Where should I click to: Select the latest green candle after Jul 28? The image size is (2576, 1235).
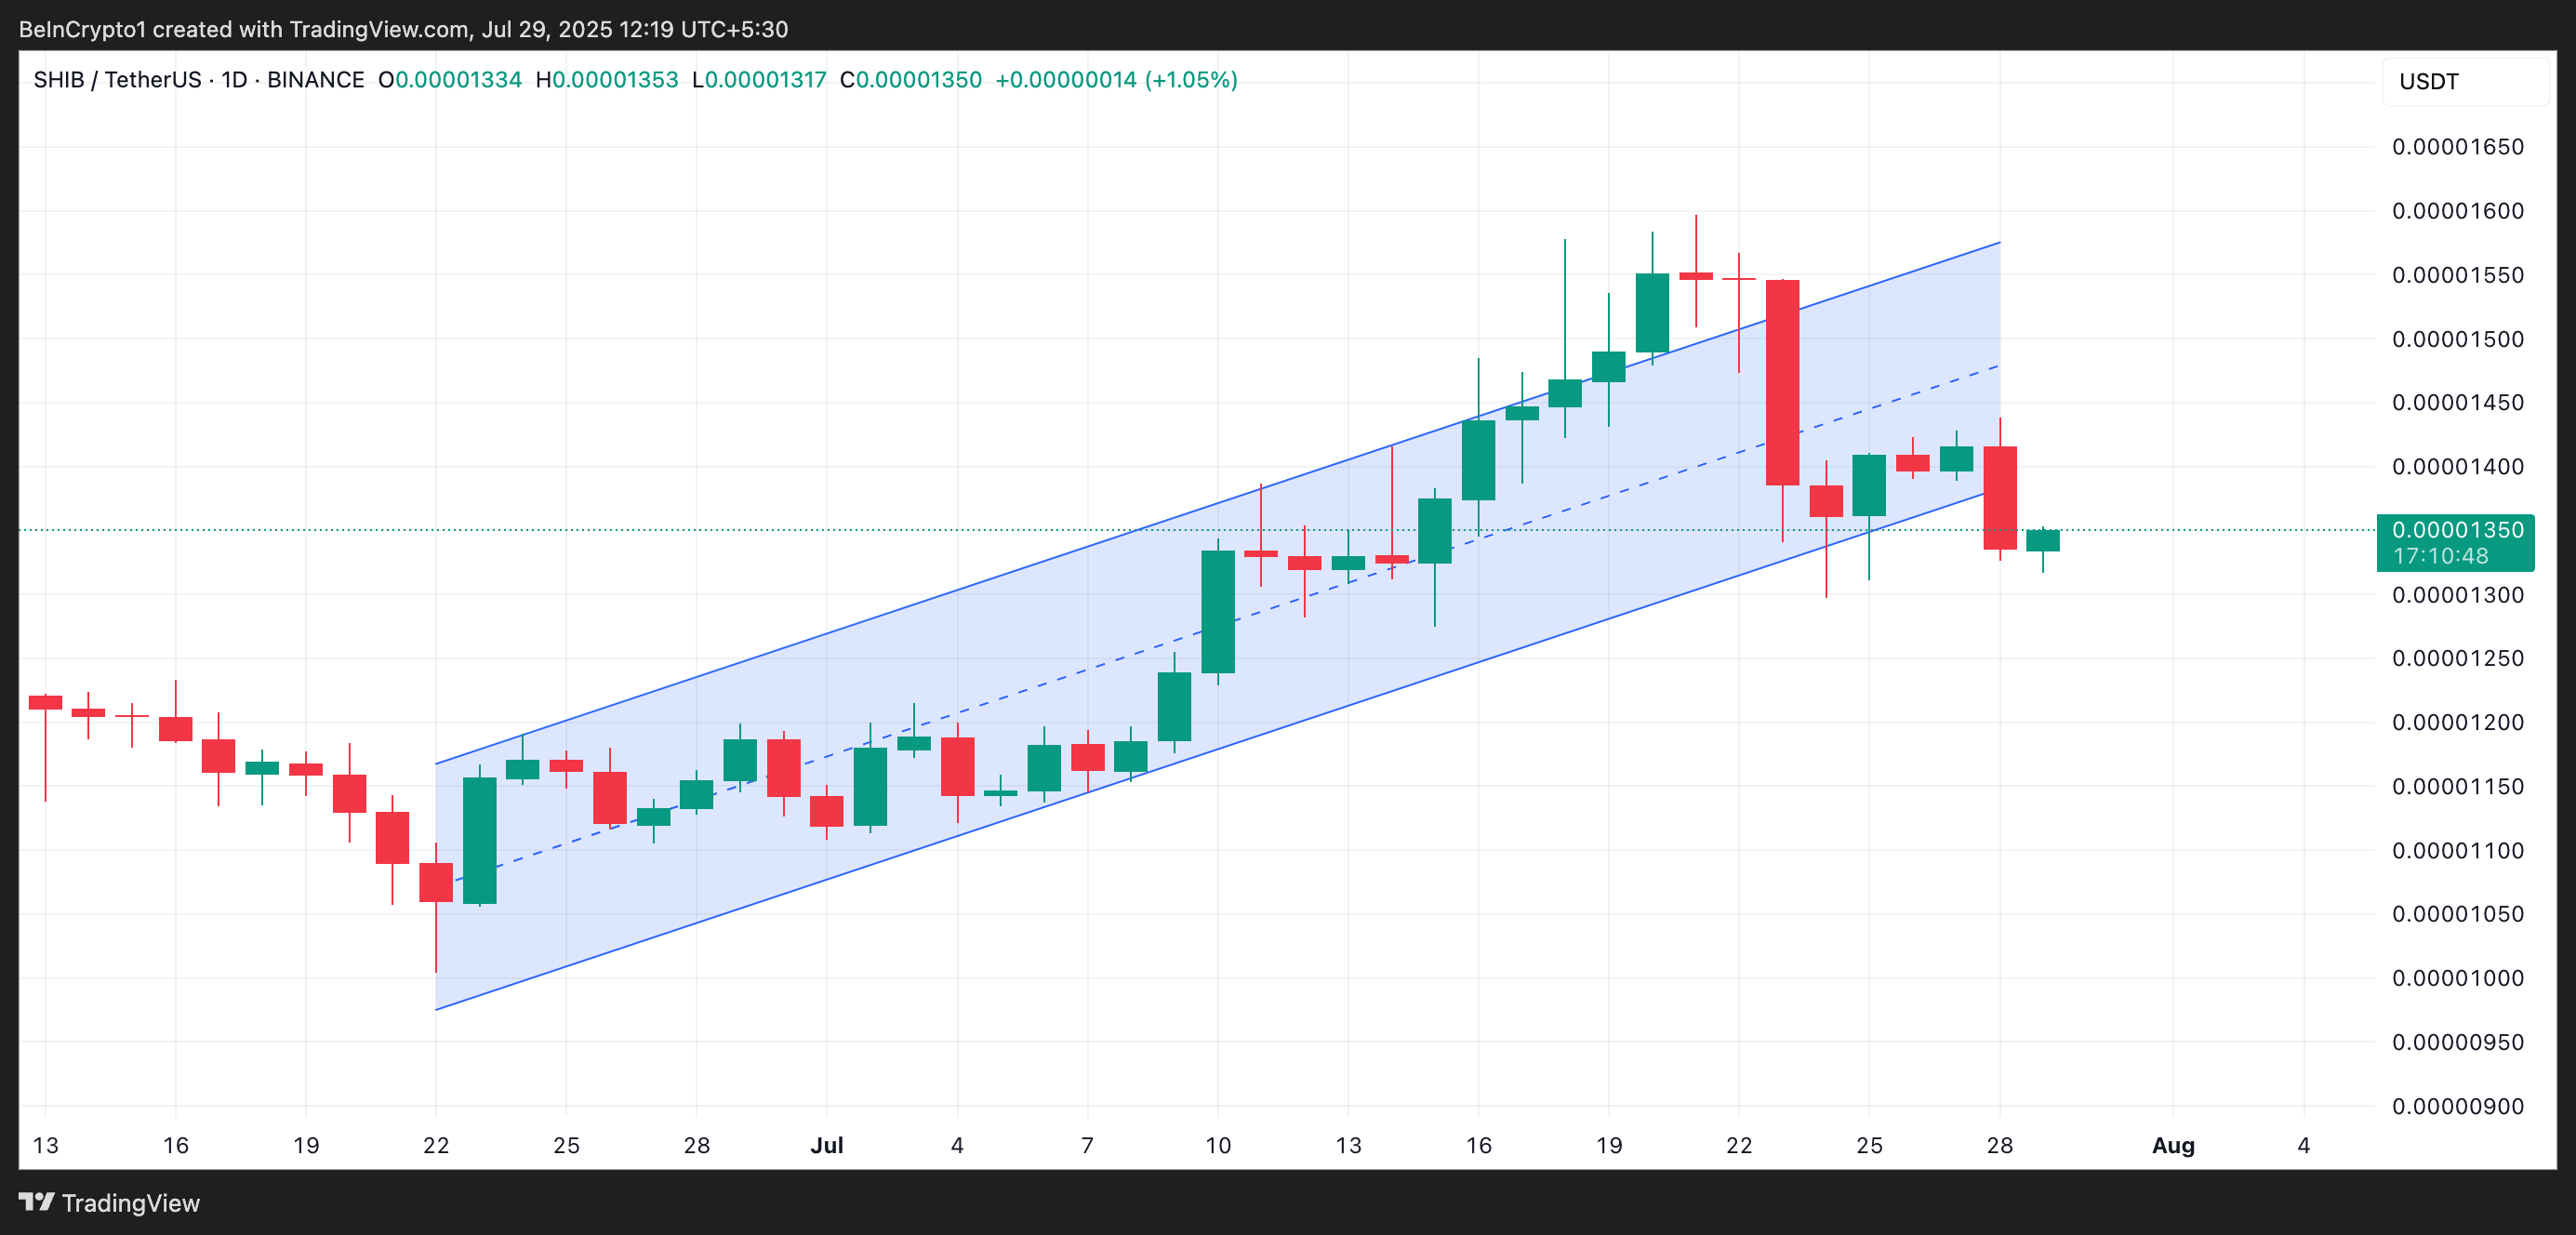tap(2042, 541)
